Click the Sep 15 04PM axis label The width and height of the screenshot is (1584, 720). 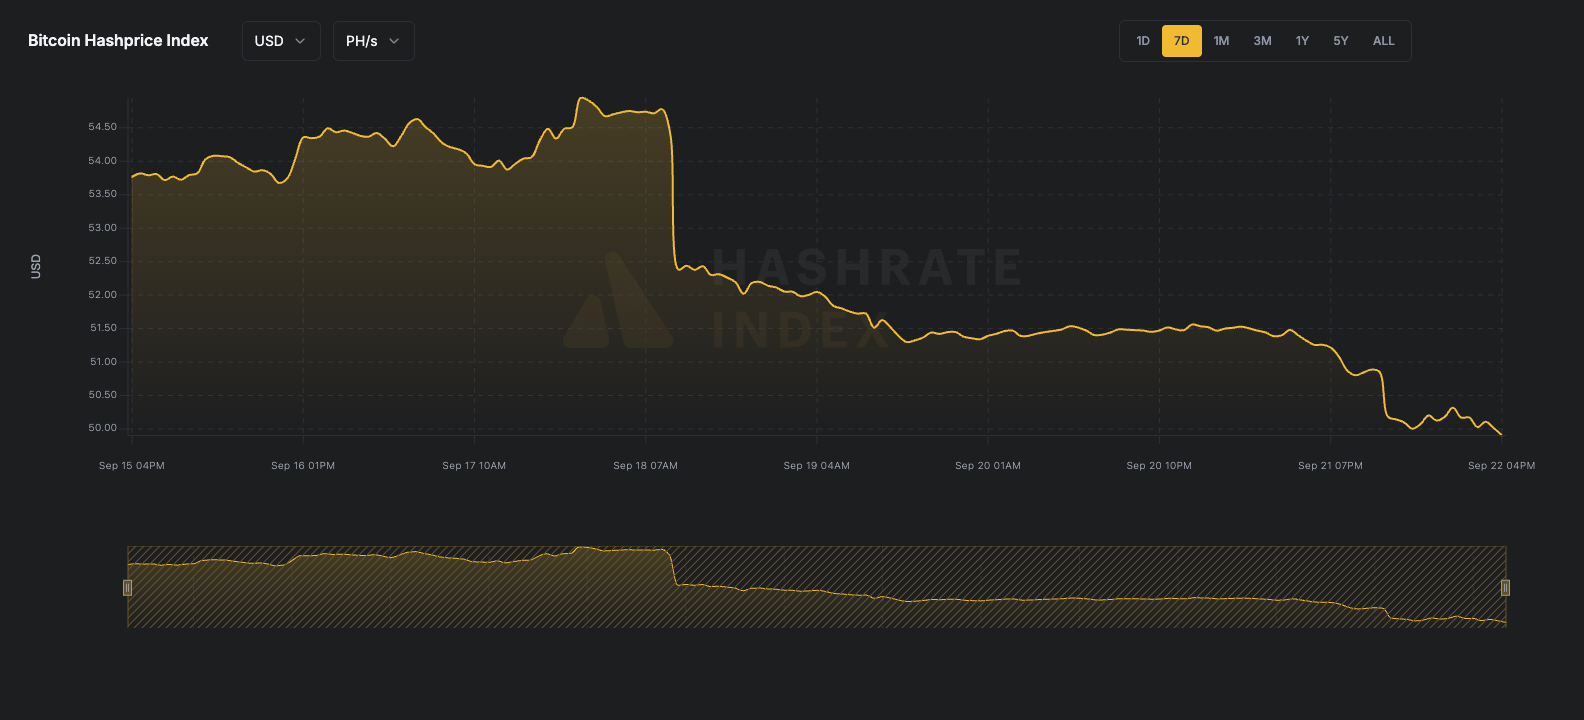click(132, 466)
